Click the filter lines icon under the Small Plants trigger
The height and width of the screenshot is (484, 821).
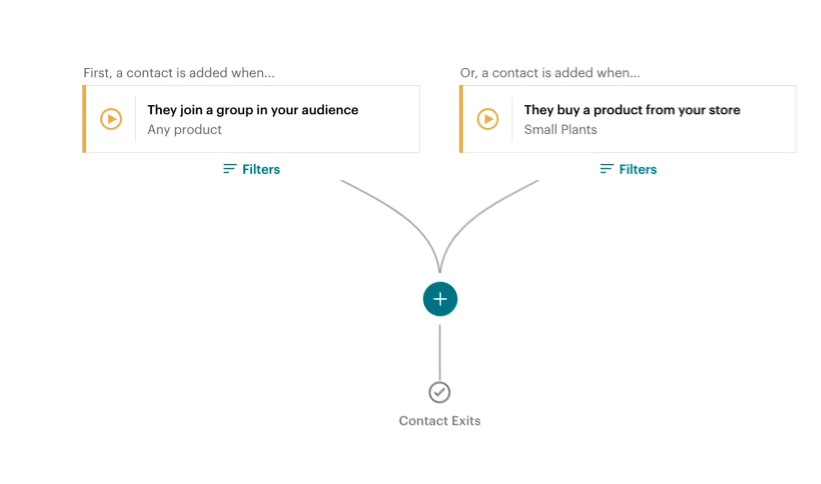tap(607, 169)
